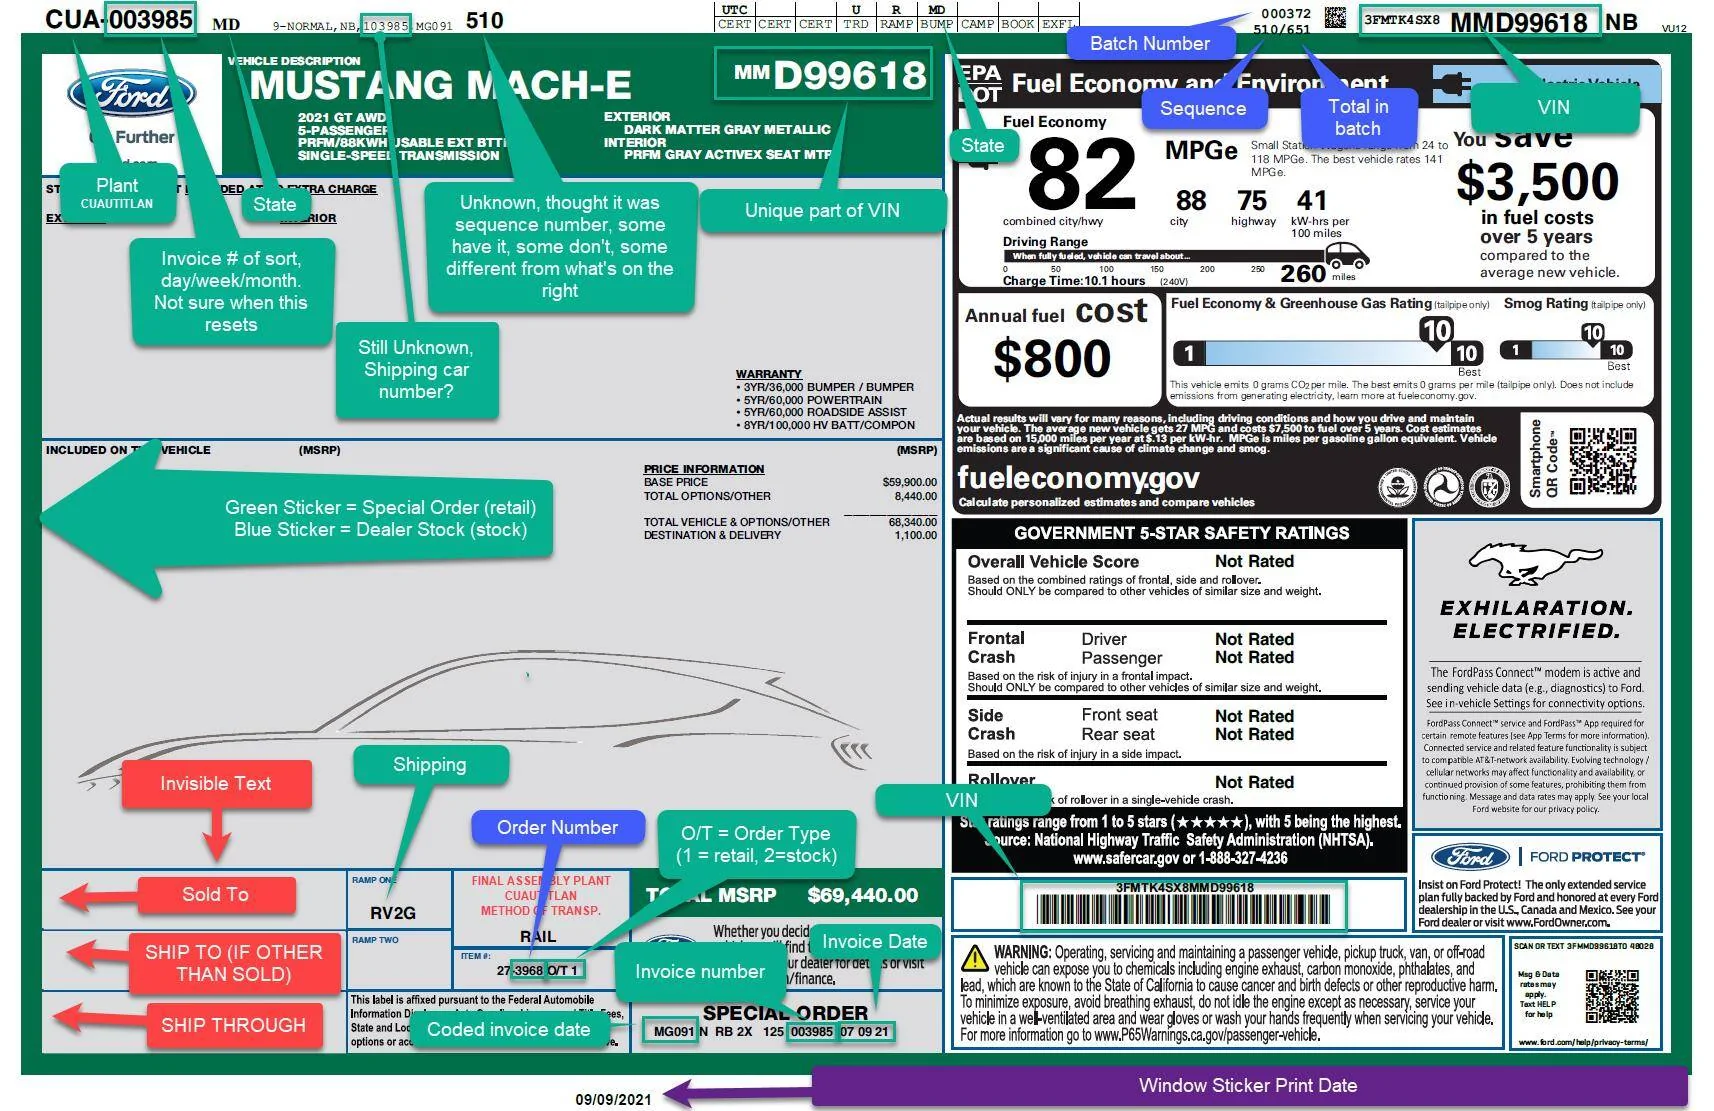Click the yellow warning triangle icon
The height and width of the screenshot is (1111, 1714).
(974, 958)
